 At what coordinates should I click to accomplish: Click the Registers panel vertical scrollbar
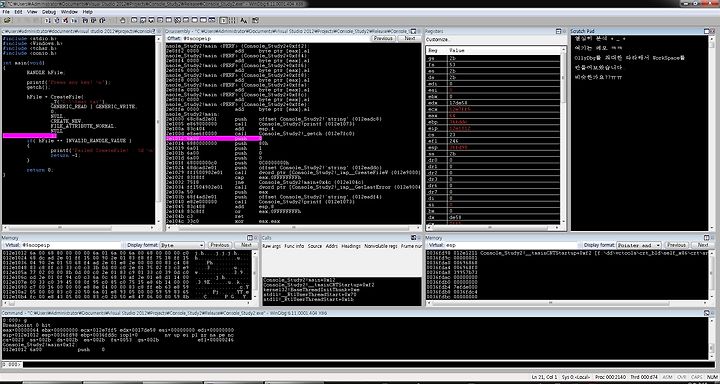[563, 136]
